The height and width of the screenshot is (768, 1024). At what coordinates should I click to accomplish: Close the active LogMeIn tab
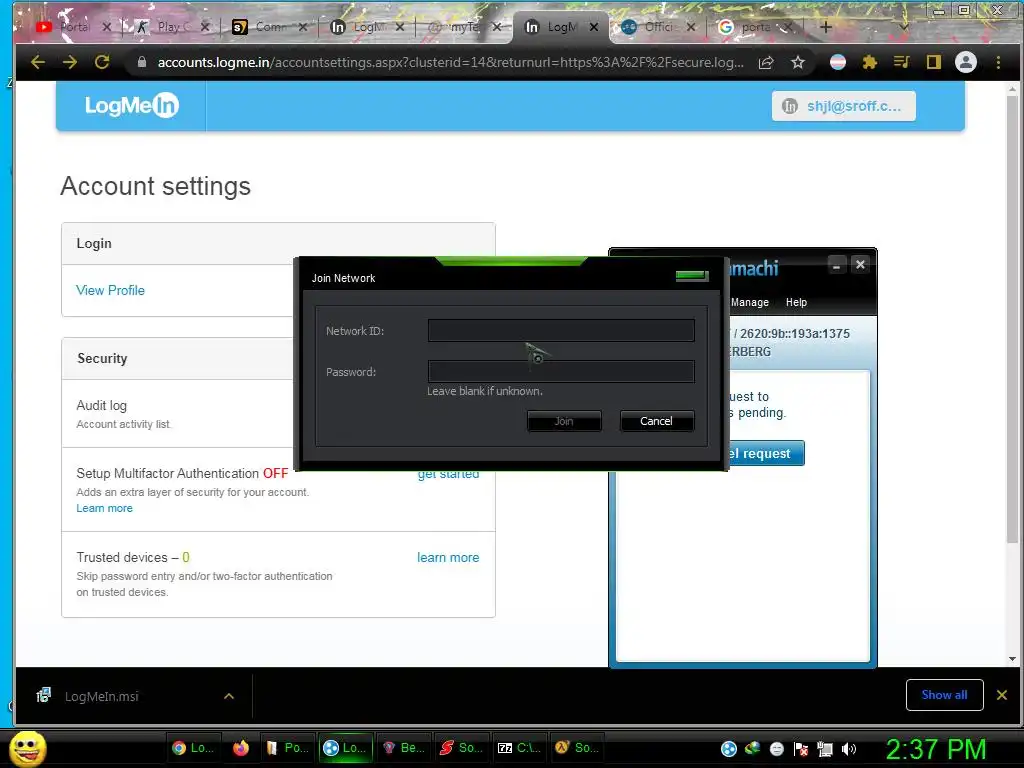[594, 27]
